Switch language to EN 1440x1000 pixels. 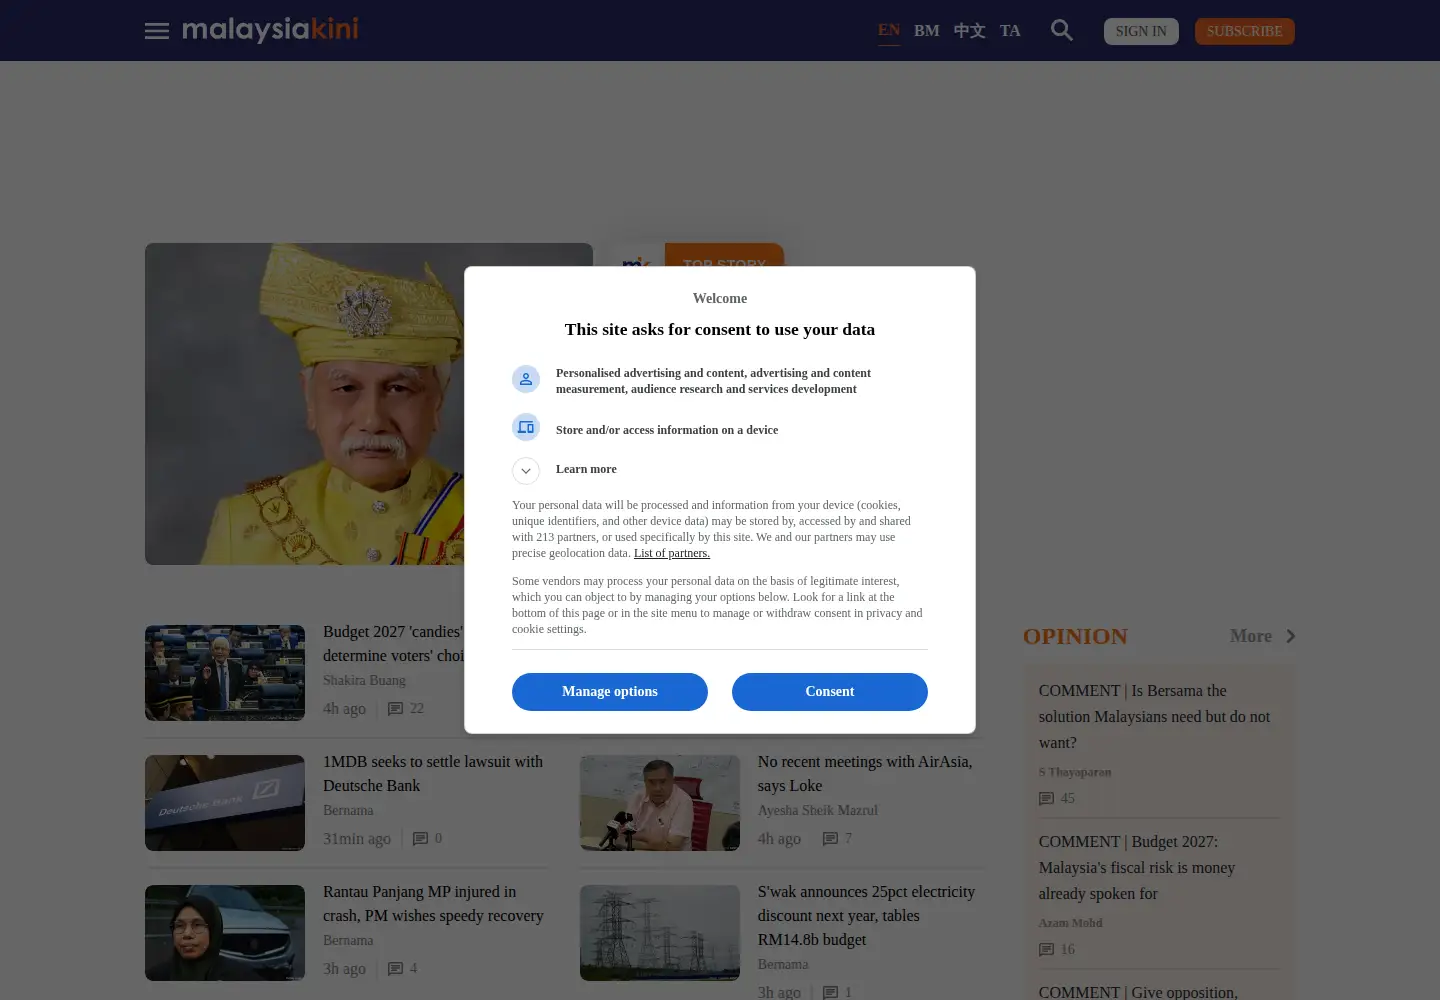coord(889,30)
